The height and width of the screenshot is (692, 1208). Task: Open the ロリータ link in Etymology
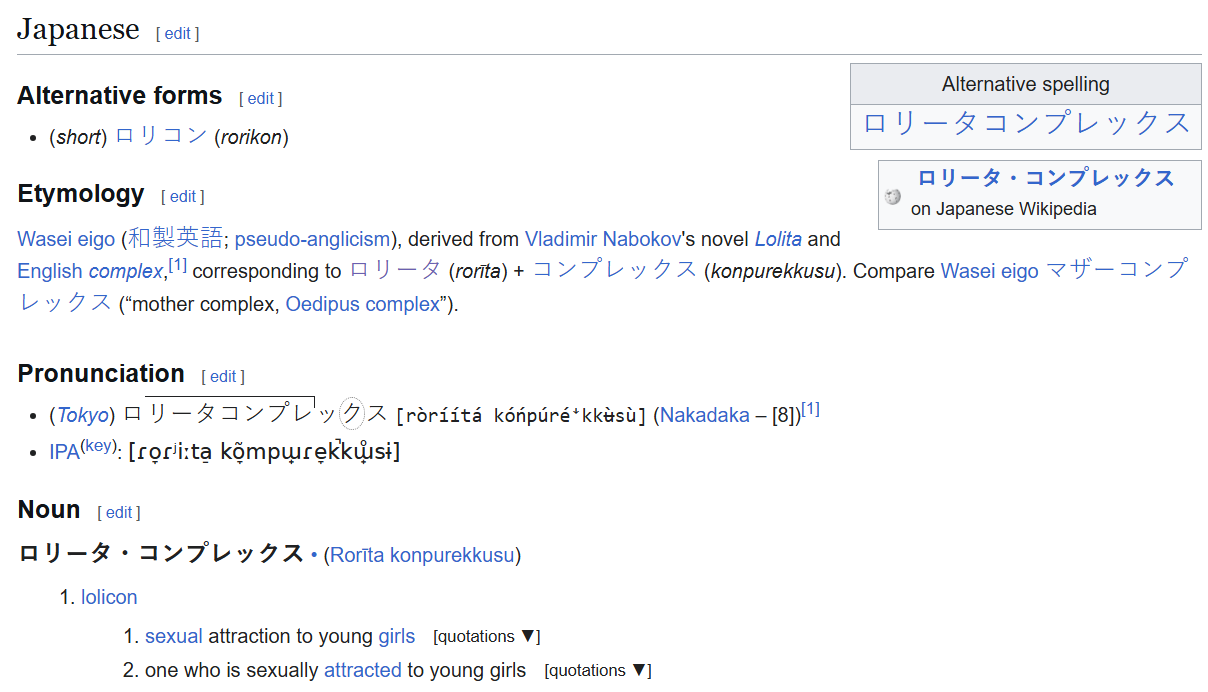(x=395, y=270)
